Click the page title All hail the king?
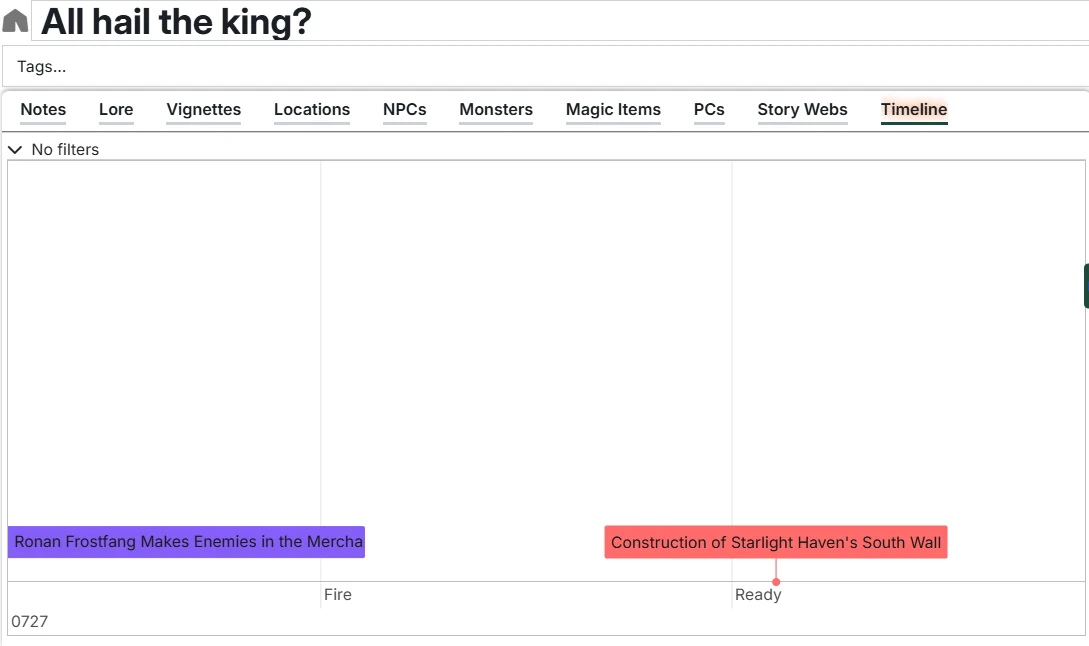The width and height of the screenshot is (1089, 646). [x=175, y=21]
